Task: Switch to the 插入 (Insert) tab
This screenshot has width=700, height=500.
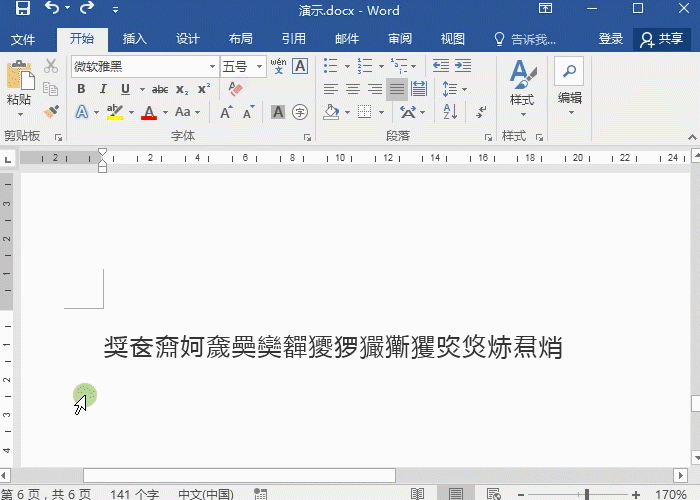Action: pos(134,39)
